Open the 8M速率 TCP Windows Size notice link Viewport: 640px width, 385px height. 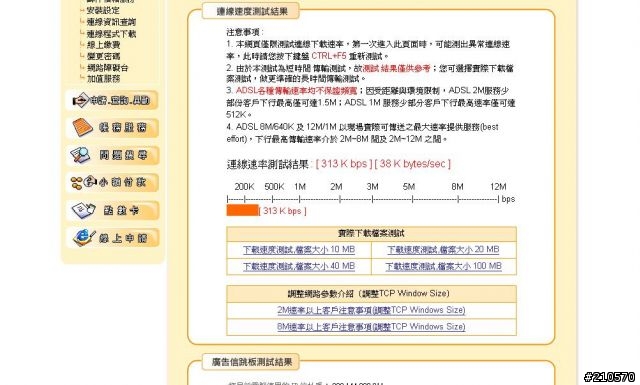(371, 327)
